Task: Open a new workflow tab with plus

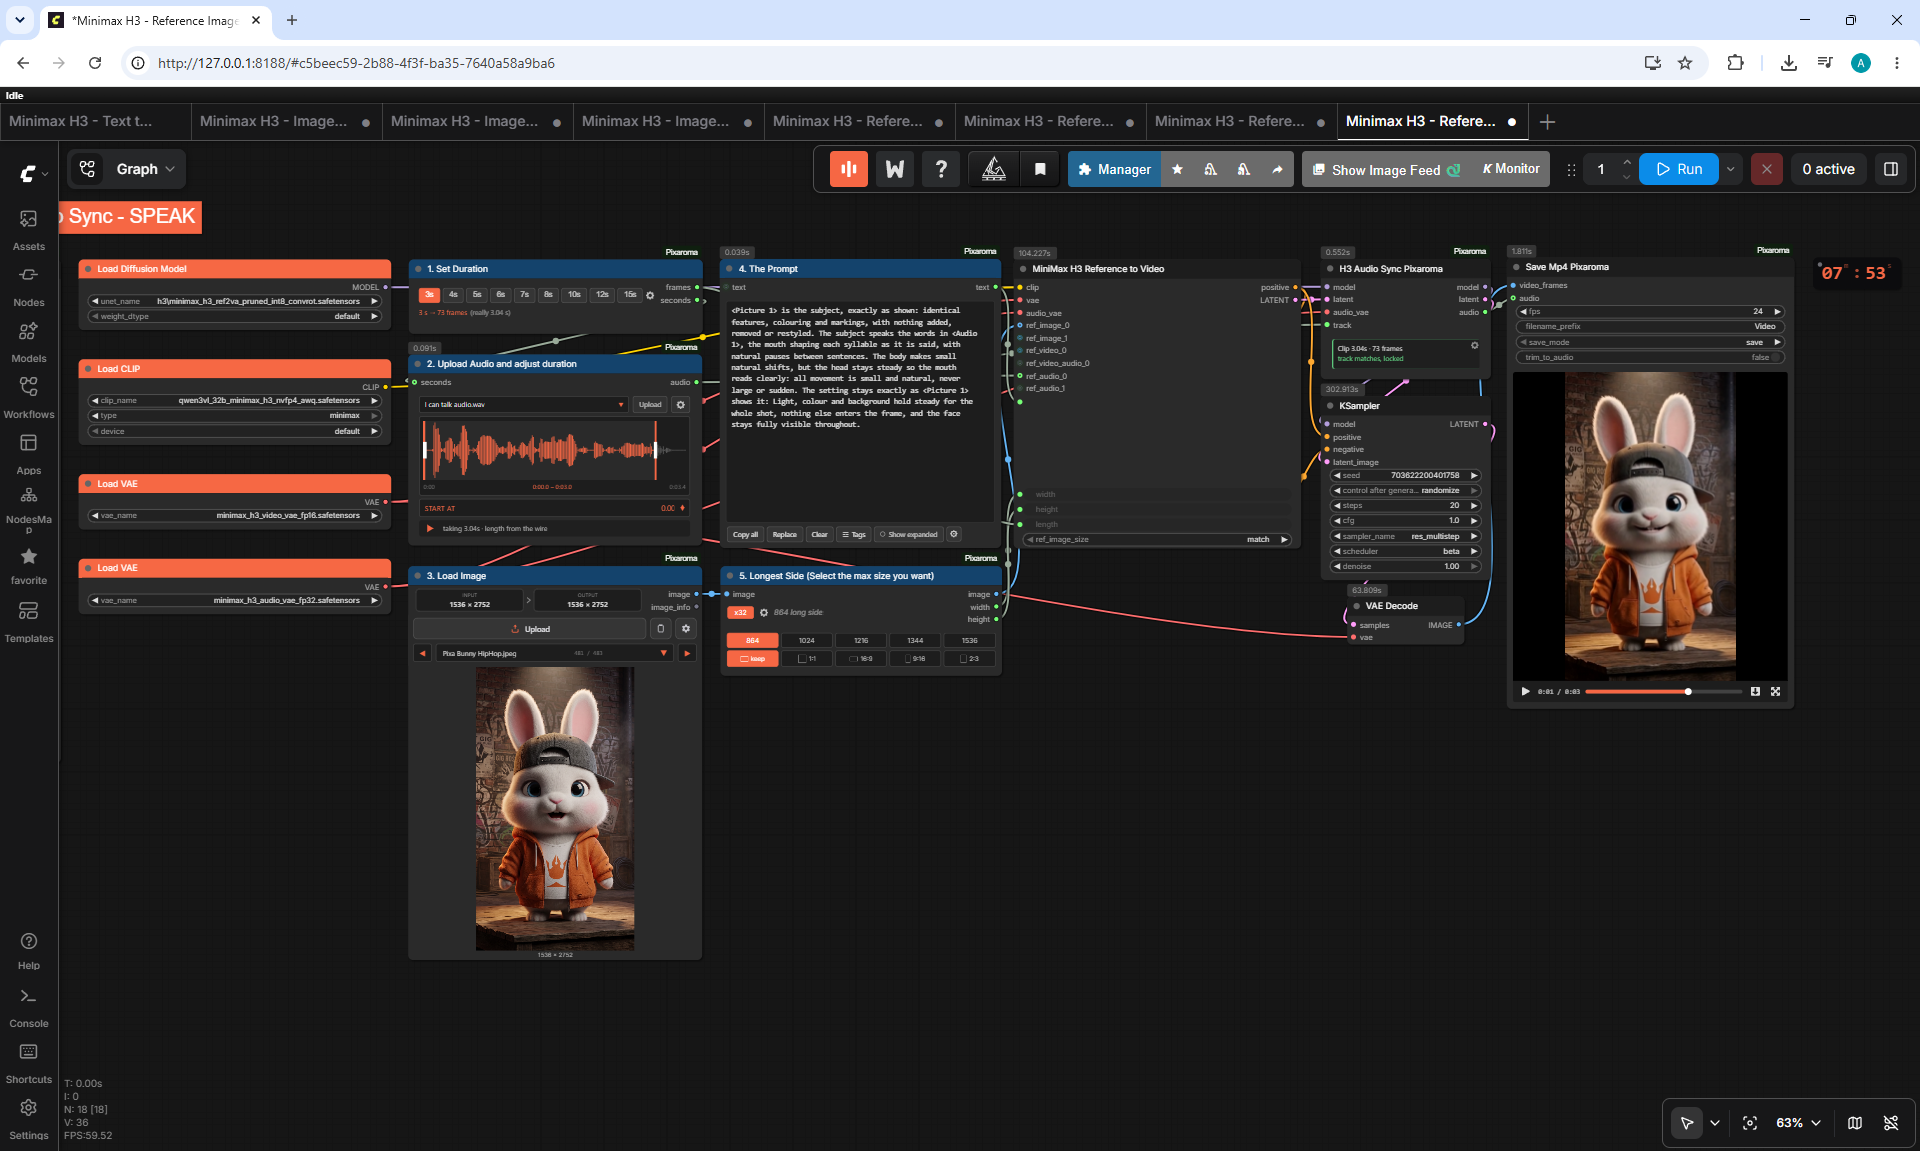Action: tap(1547, 122)
